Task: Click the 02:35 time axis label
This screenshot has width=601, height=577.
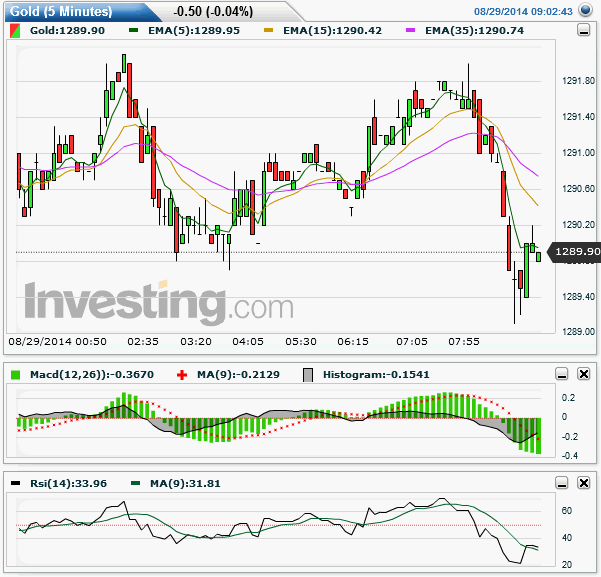Action: 143,342
